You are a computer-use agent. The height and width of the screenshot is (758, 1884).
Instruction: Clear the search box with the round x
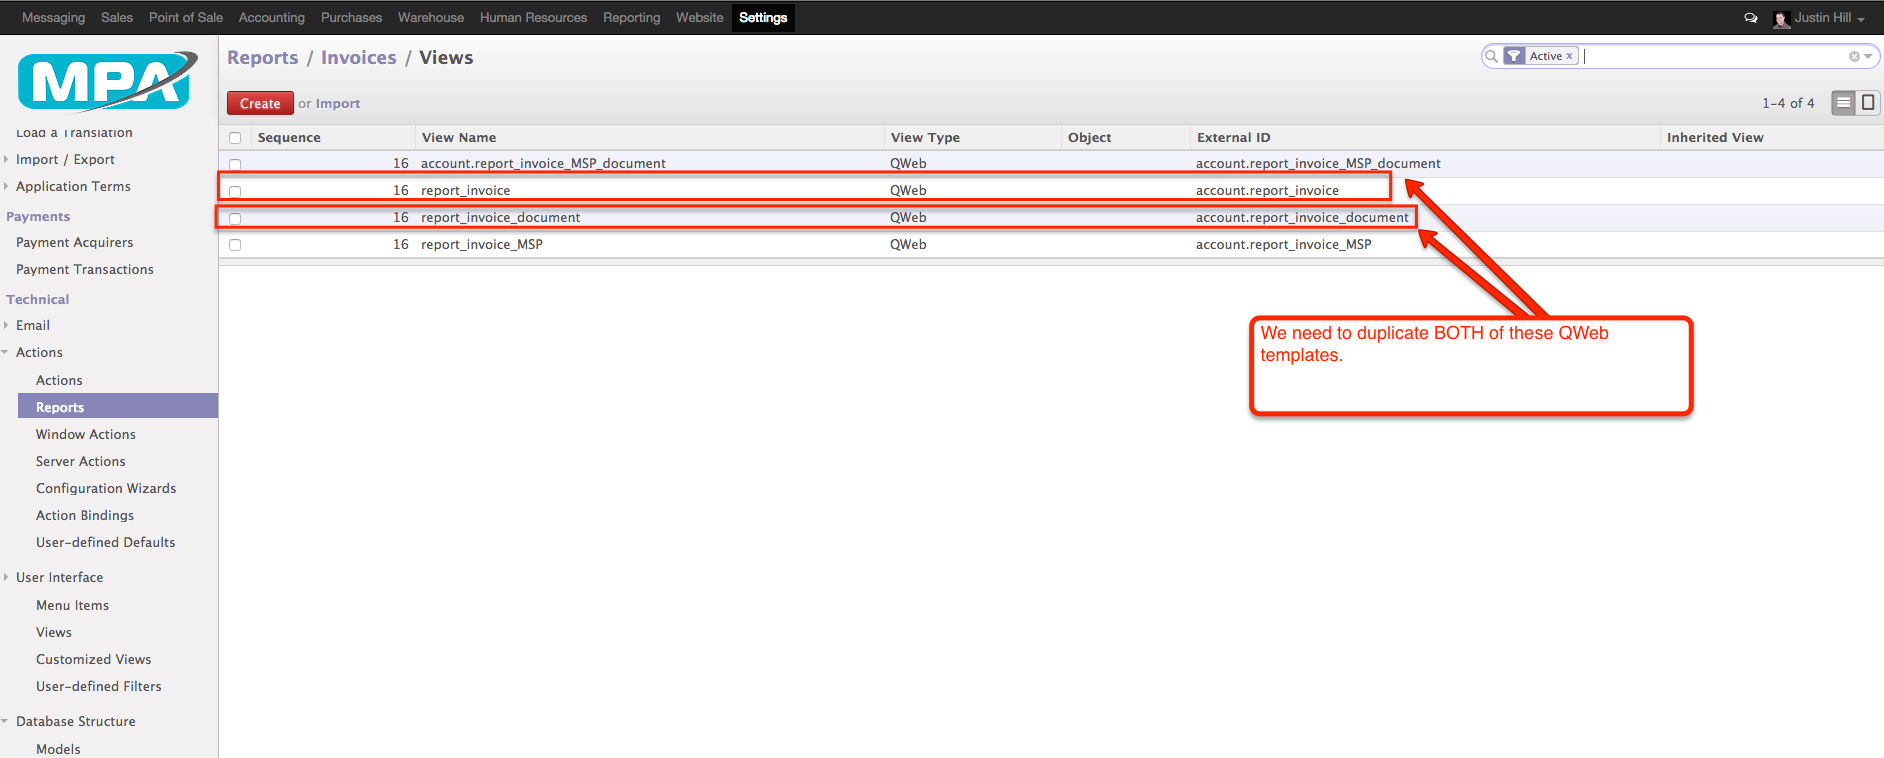tap(1853, 57)
